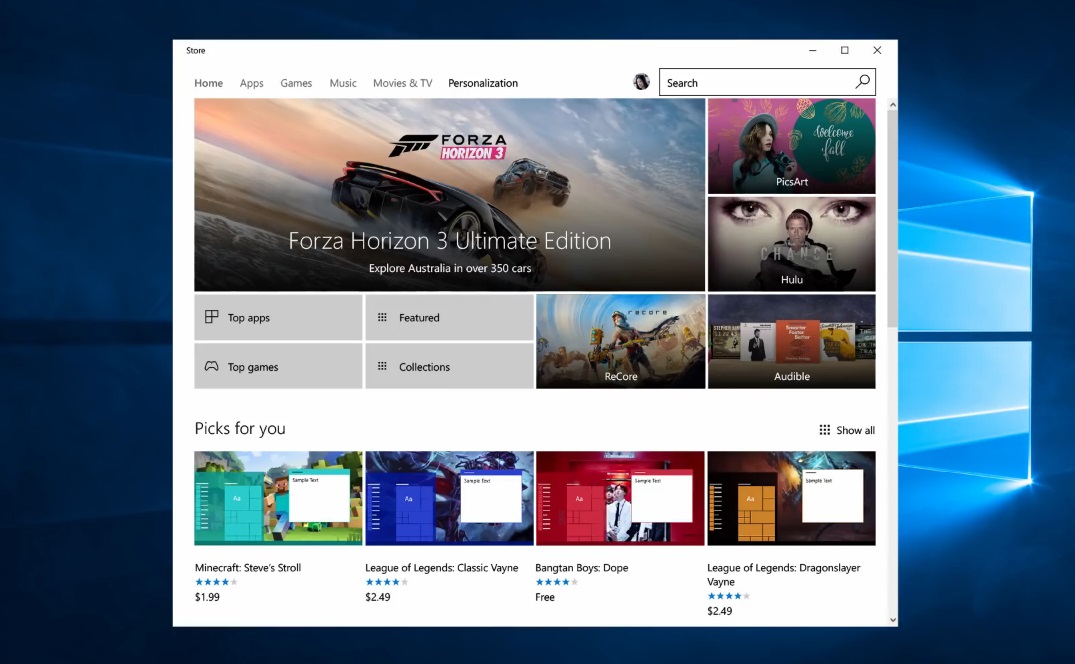Screen dimensions: 1075x664
Task: Minimize the Store window
Action: coord(812,50)
